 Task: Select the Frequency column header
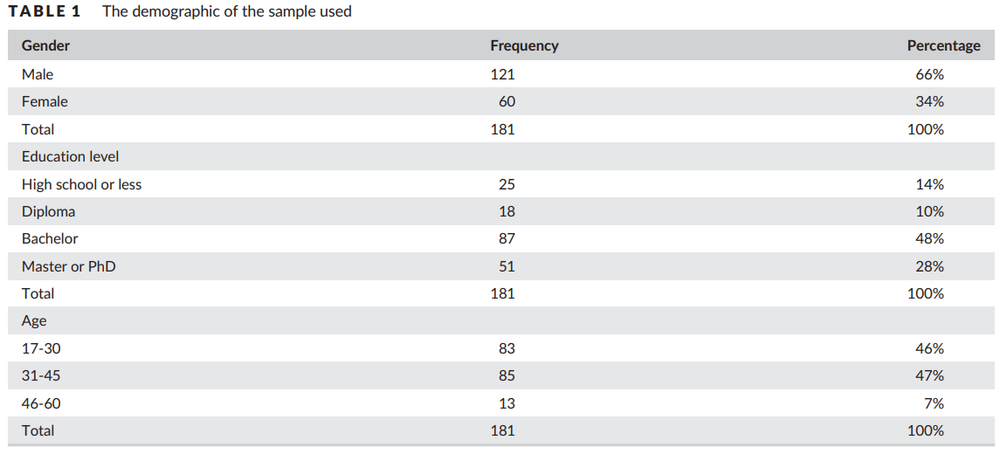coord(524,46)
